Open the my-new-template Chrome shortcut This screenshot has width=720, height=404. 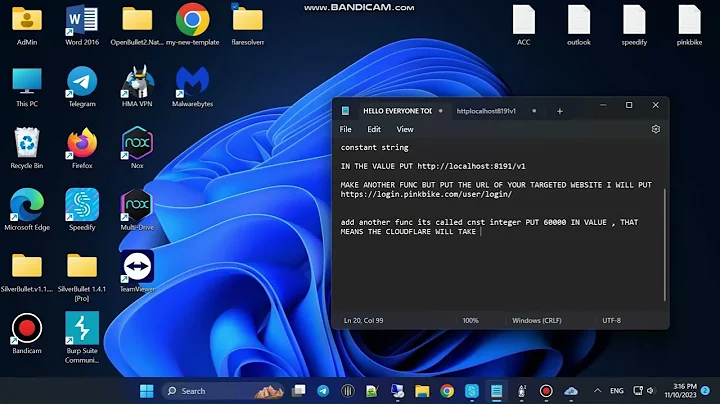click(192, 25)
